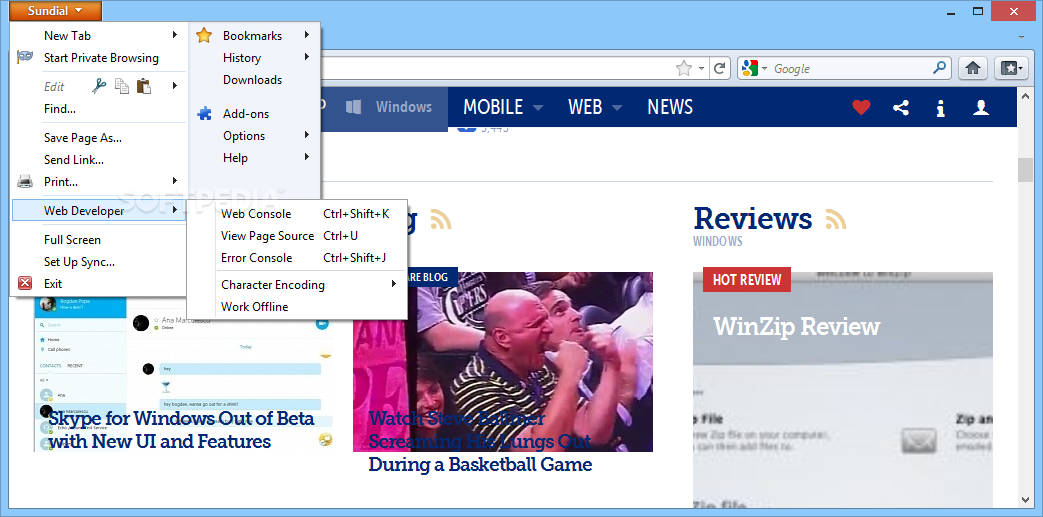Select Start Private Browsing
1043x517 pixels.
[100, 58]
